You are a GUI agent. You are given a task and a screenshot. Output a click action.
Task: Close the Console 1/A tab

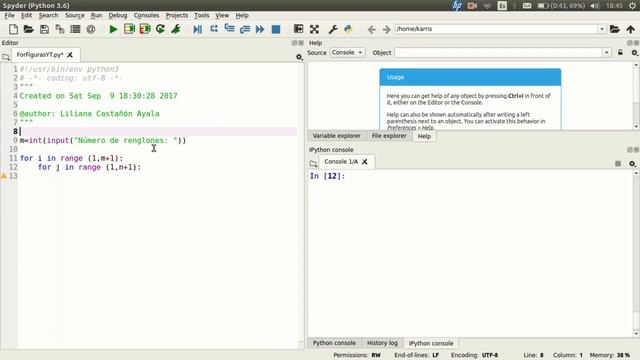tap(364, 162)
